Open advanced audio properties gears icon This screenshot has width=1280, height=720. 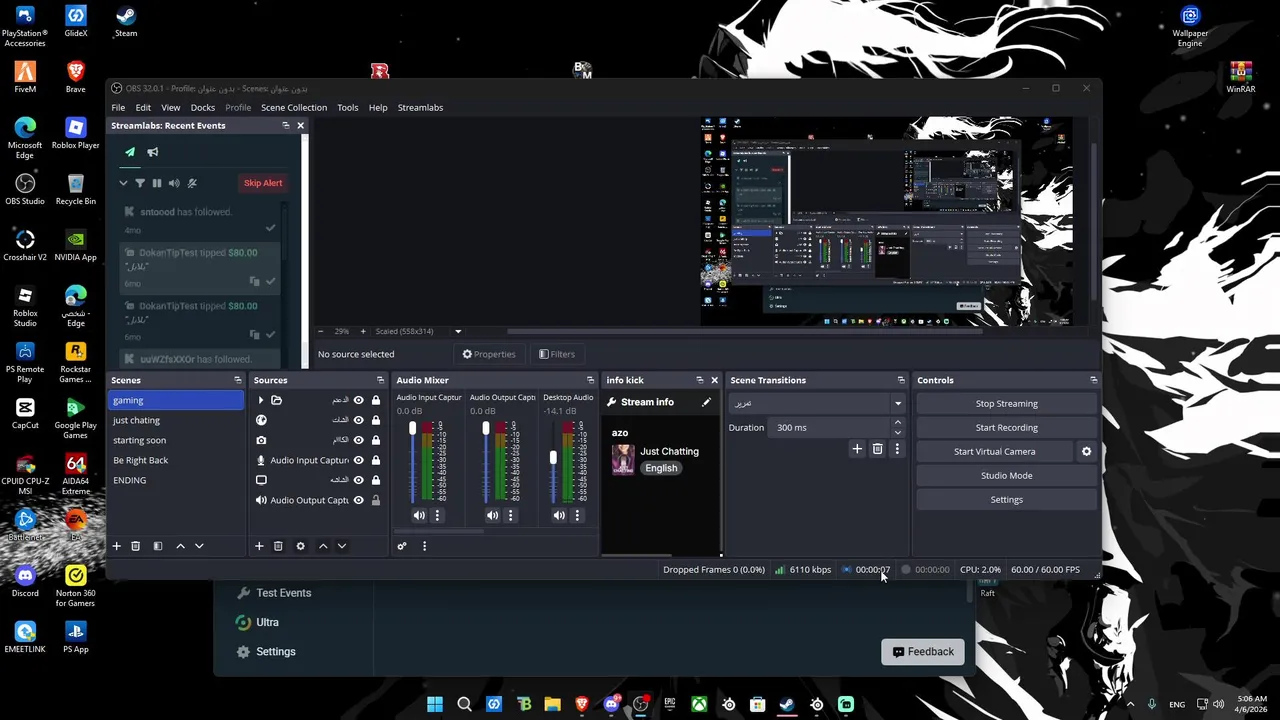(402, 546)
